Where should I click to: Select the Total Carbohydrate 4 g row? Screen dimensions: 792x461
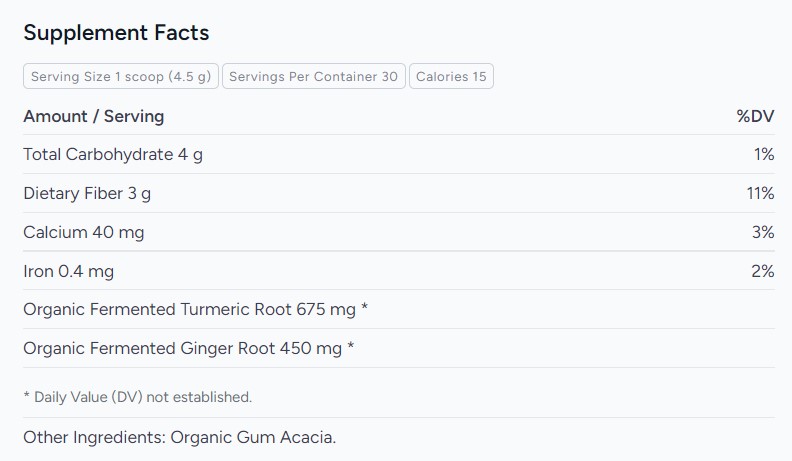pyautogui.click(x=399, y=155)
